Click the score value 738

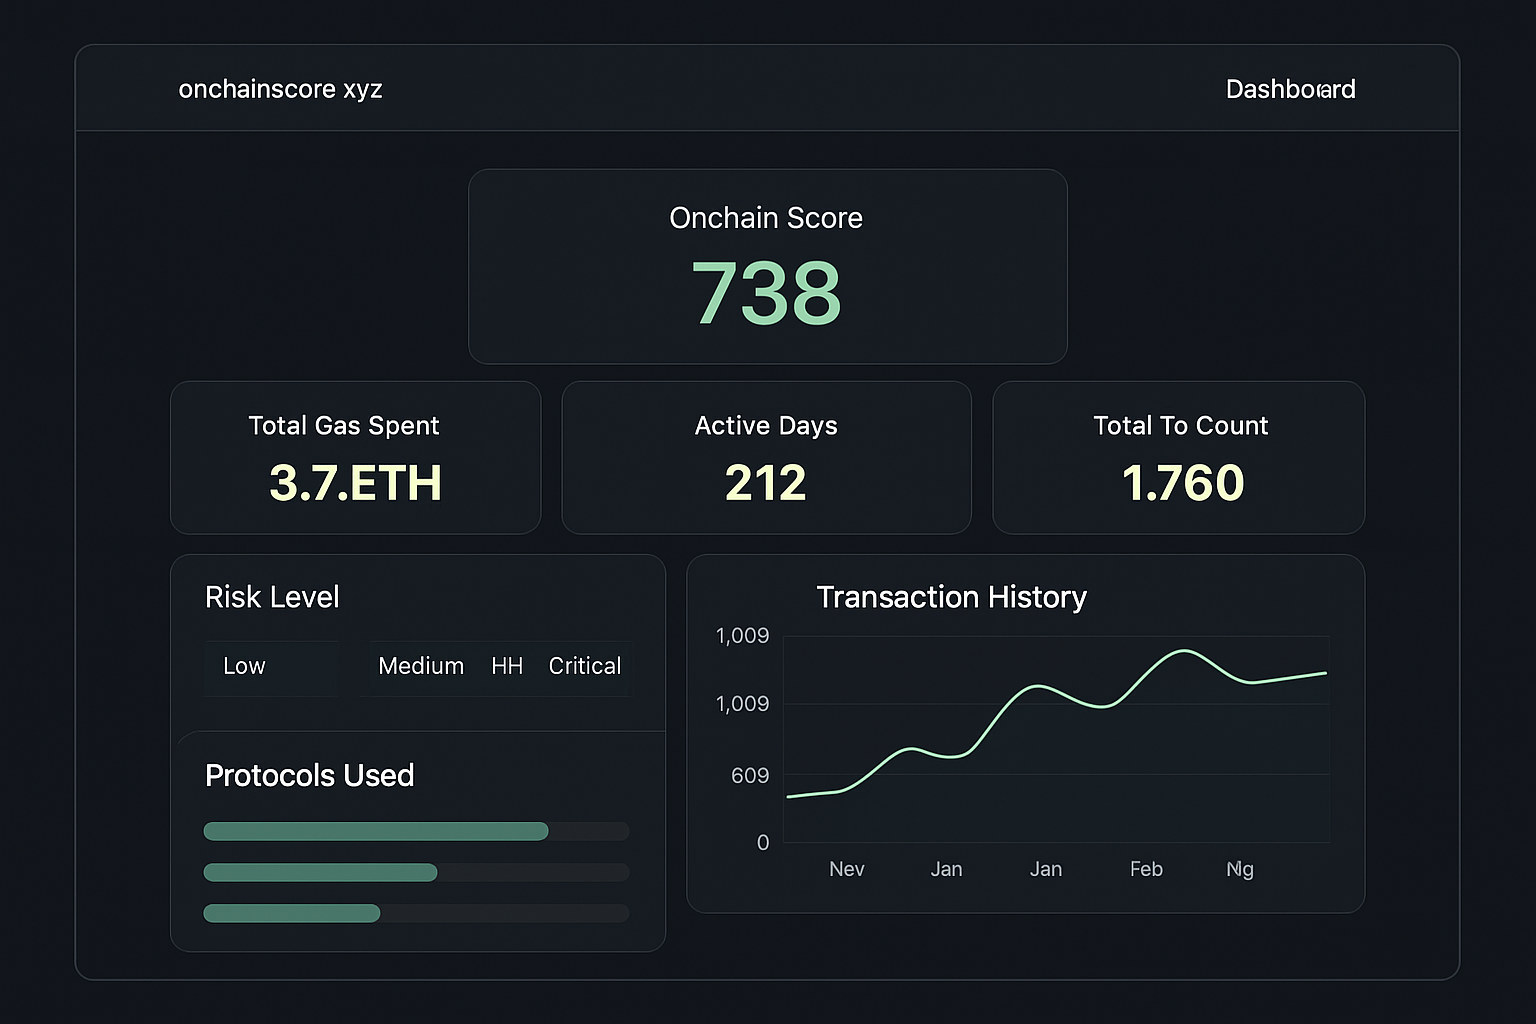(766, 292)
